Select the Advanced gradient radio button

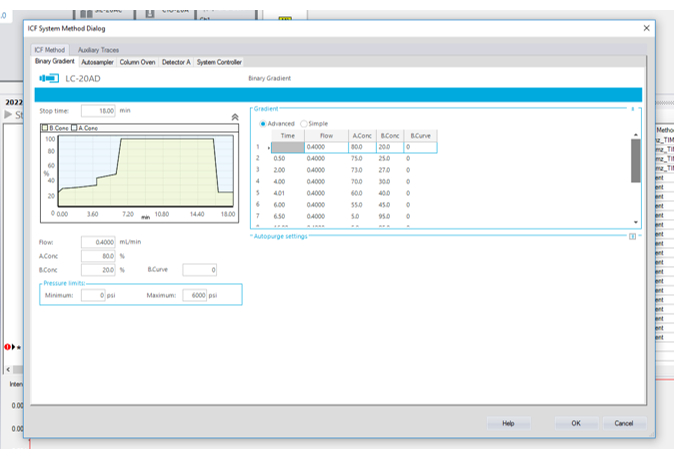click(x=263, y=124)
